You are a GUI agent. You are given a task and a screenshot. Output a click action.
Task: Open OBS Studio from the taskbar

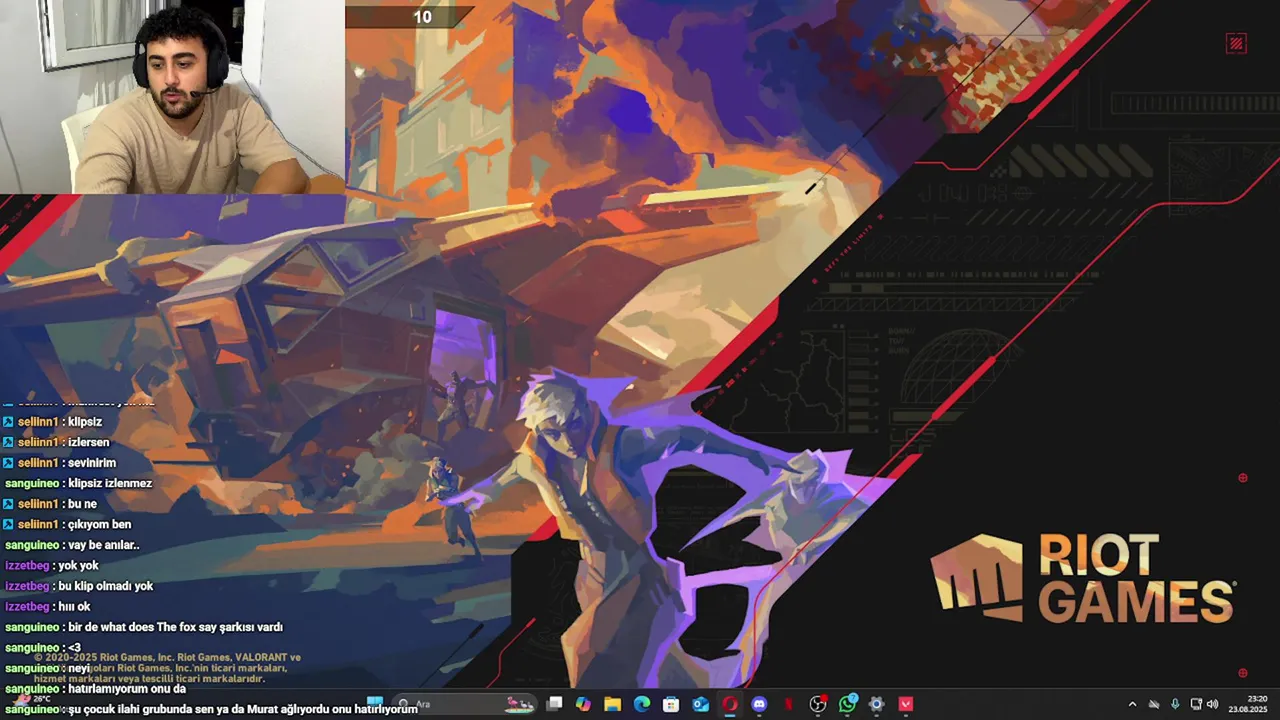tap(818, 704)
